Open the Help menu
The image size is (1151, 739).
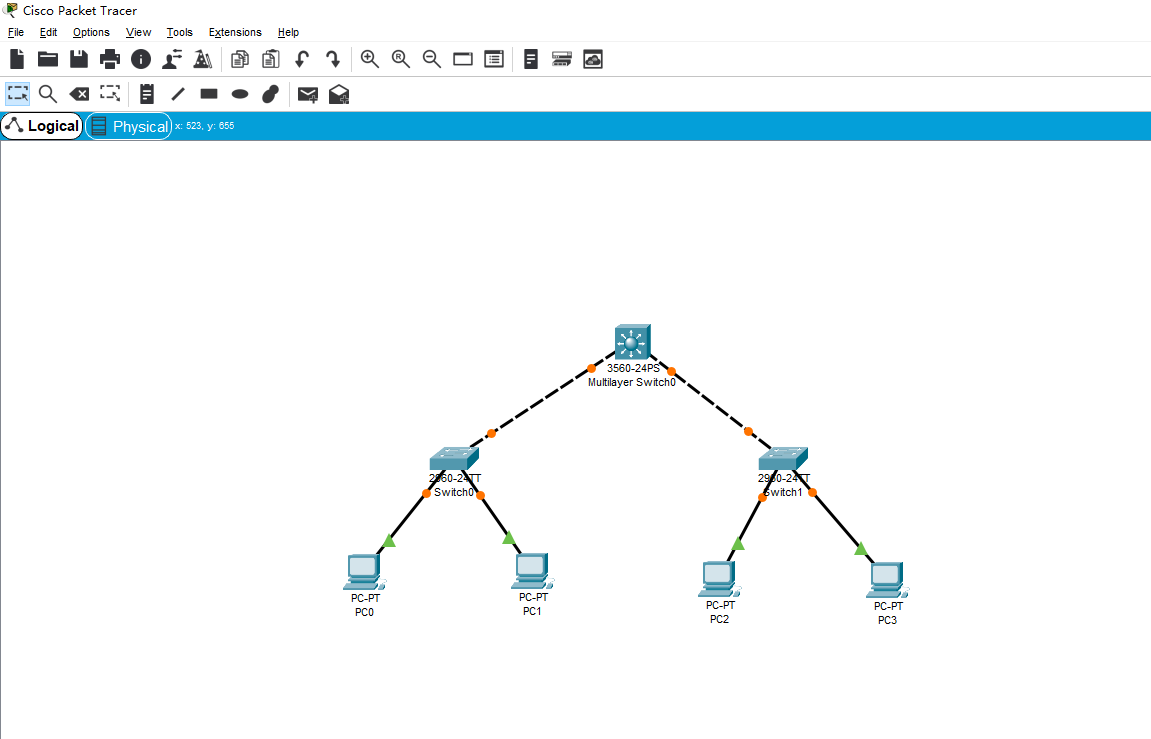(x=288, y=32)
